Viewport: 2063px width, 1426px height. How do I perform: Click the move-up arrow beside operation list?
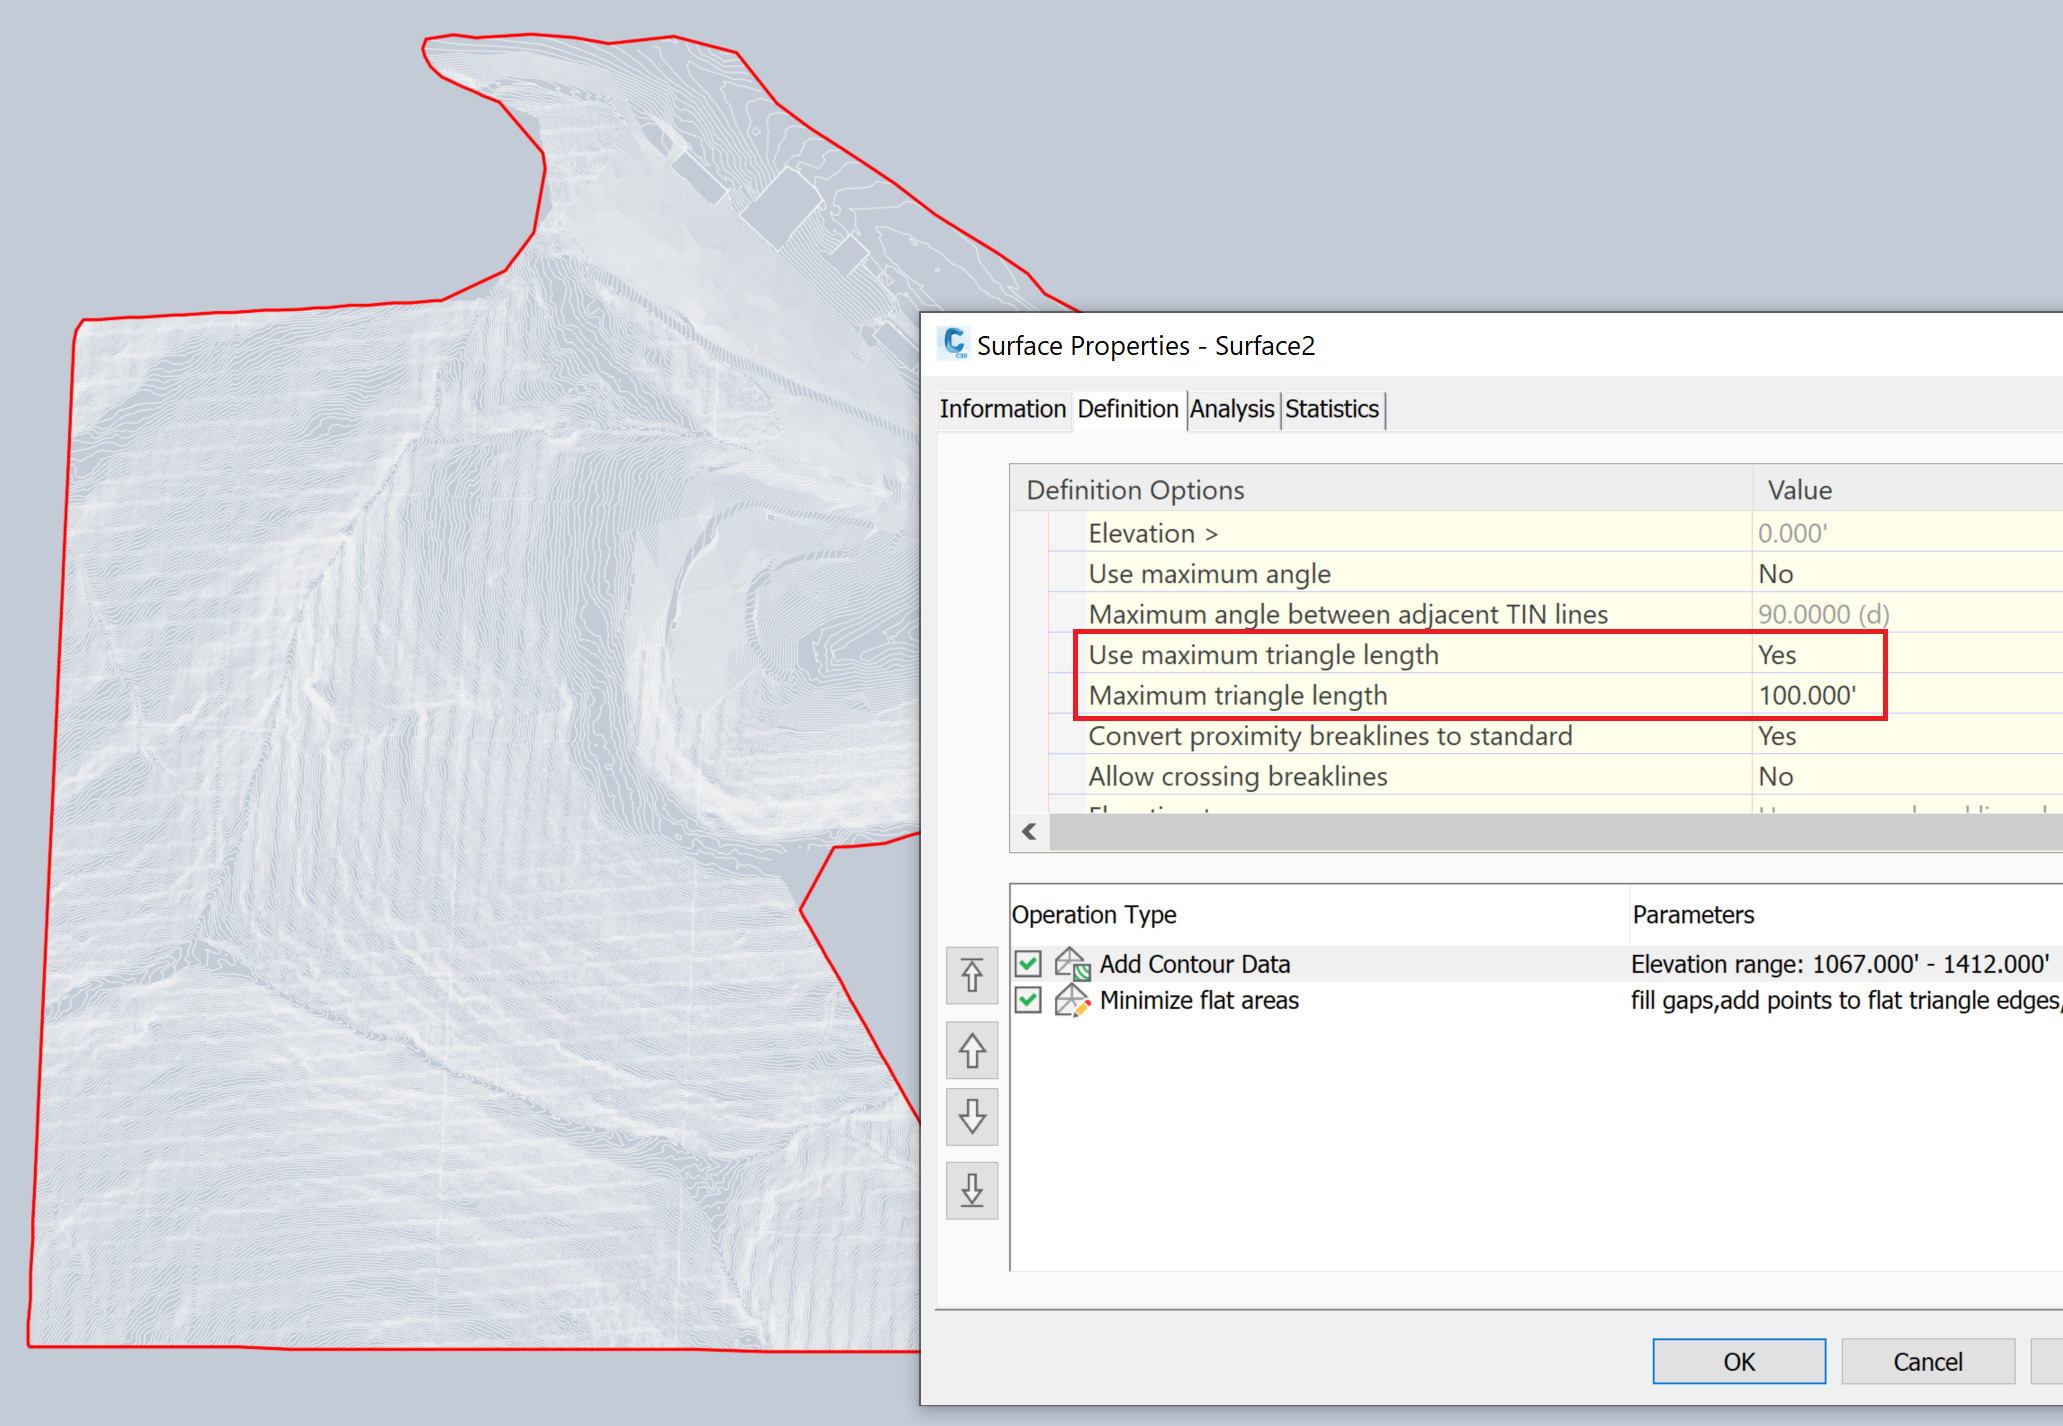[971, 1049]
